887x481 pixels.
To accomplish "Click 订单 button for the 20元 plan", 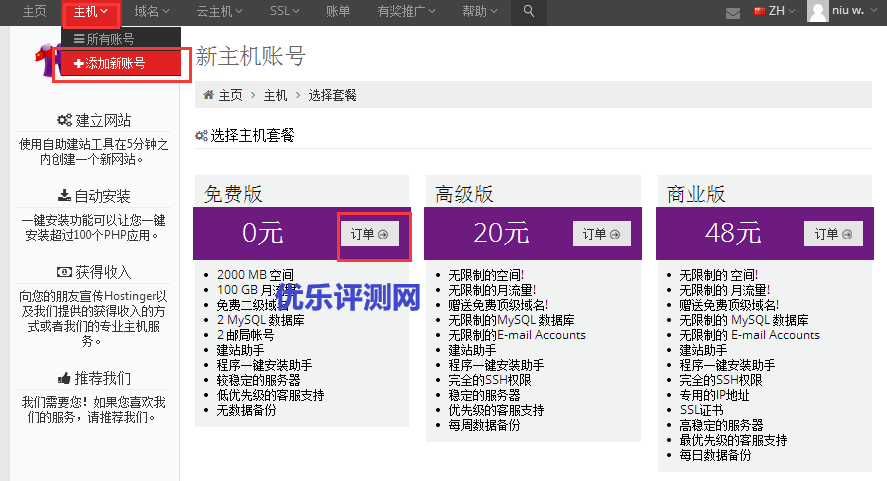I will [x=602, y=234].
